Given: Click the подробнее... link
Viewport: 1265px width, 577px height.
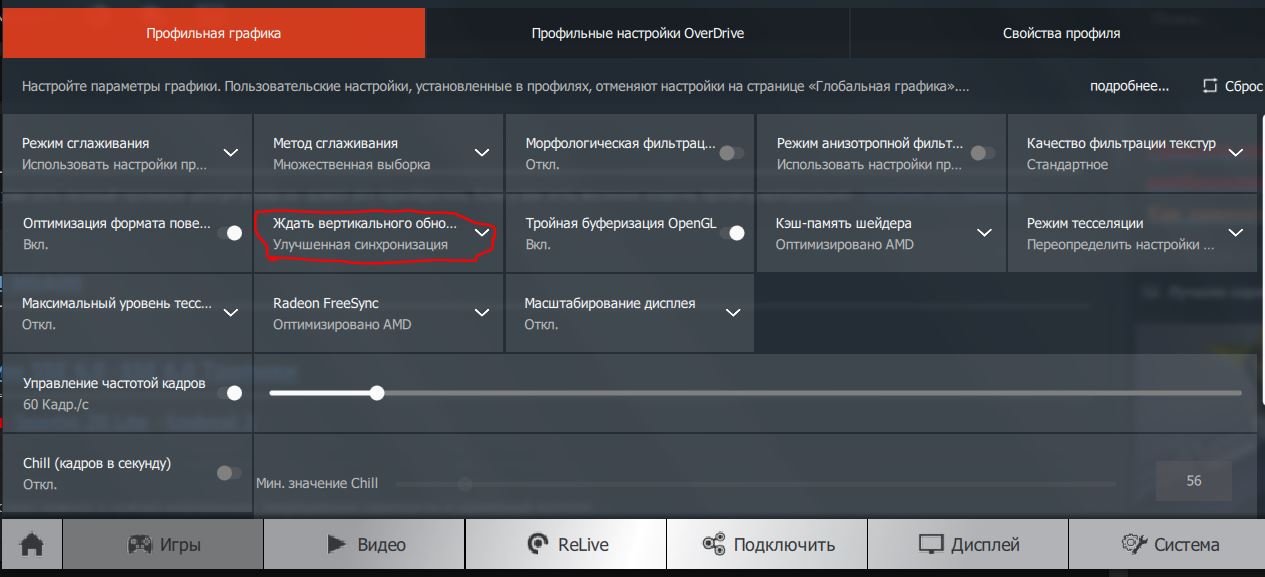Looking at the screenshot, I should (x=1129, y=86).
